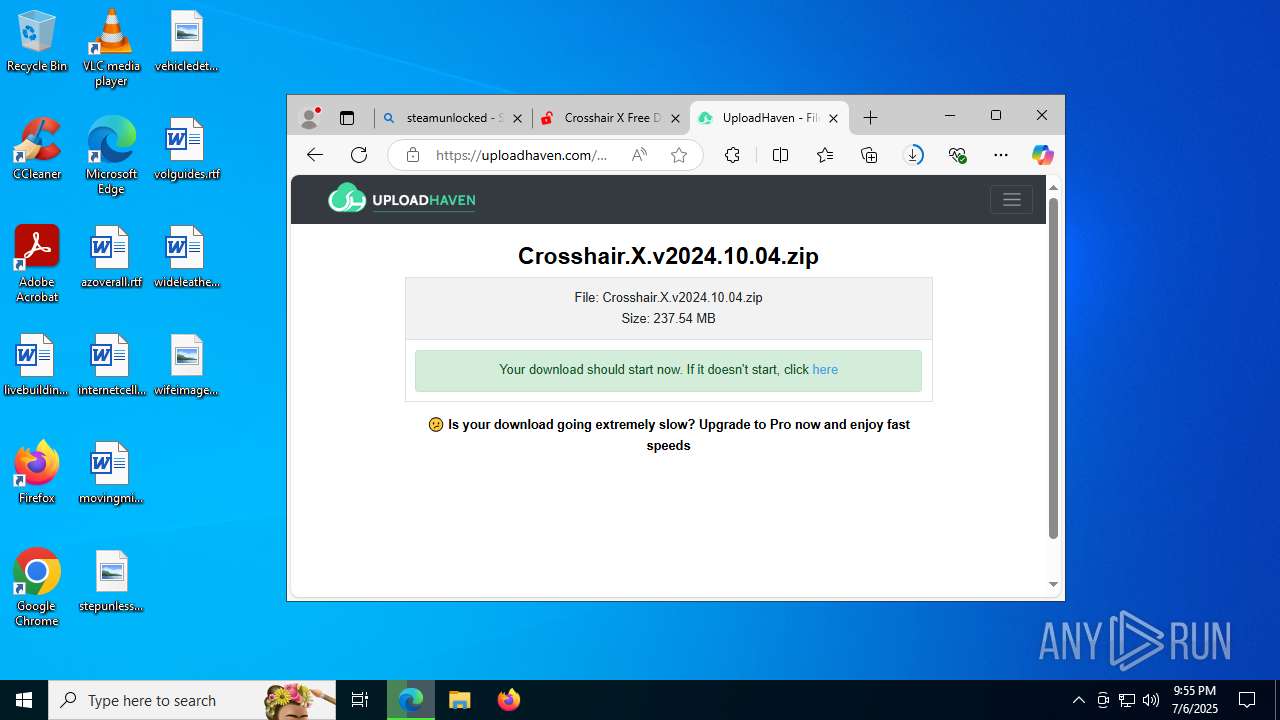Add this page to favorites star
Image resolution: width=1280 pixels, height=720 pixels.
(679, 155)
